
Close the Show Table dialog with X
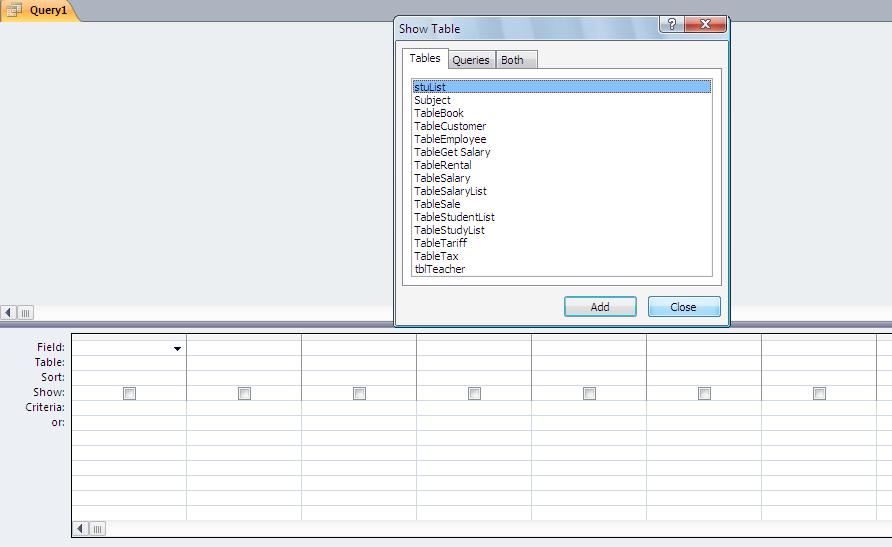(705, 24)
